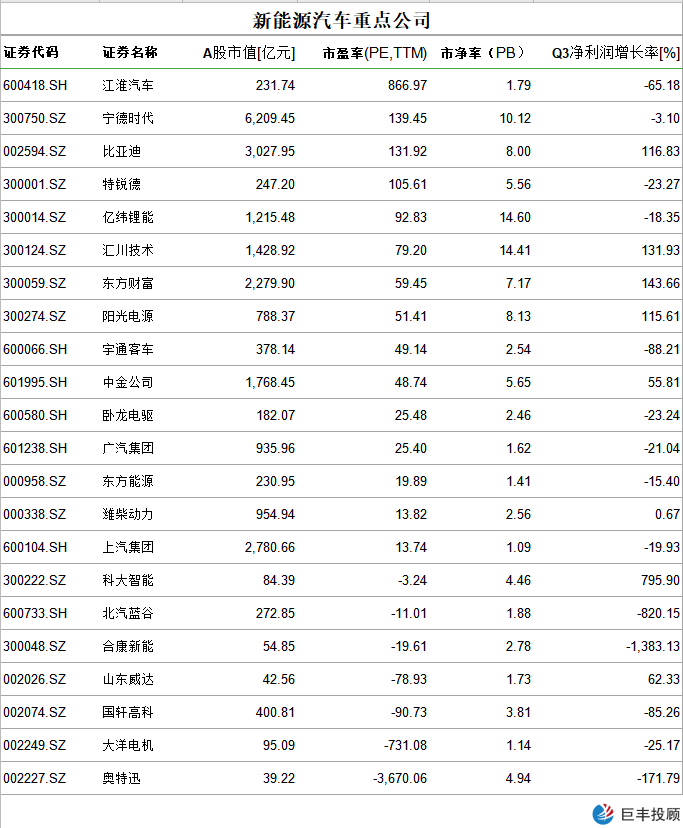Click the 证券名称 column header
The image size is (683, 828).
pyautogui.click(x=130, y=52)
